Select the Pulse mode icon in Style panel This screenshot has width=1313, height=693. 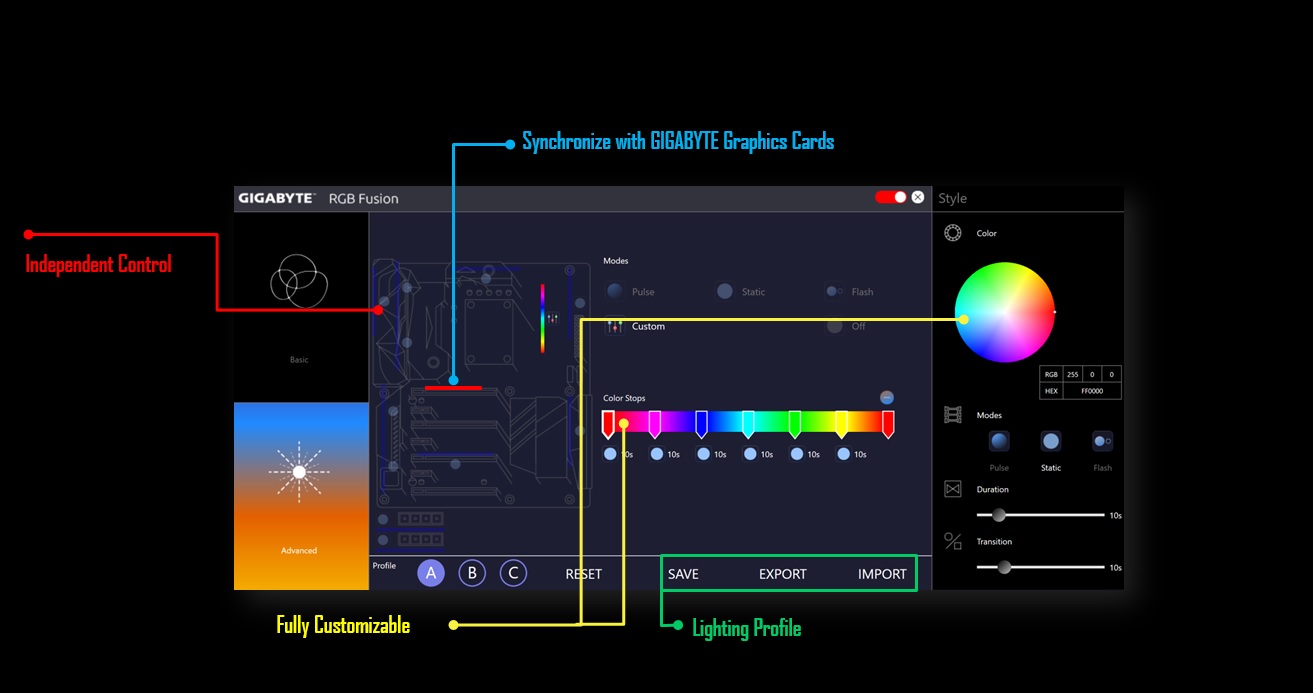pos(999,441)
